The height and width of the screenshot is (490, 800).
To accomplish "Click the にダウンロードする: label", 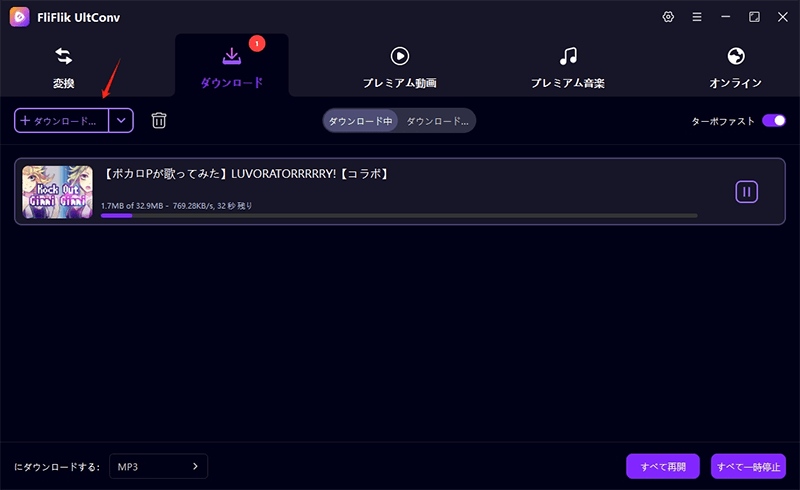I will click(x=57, y=467).
